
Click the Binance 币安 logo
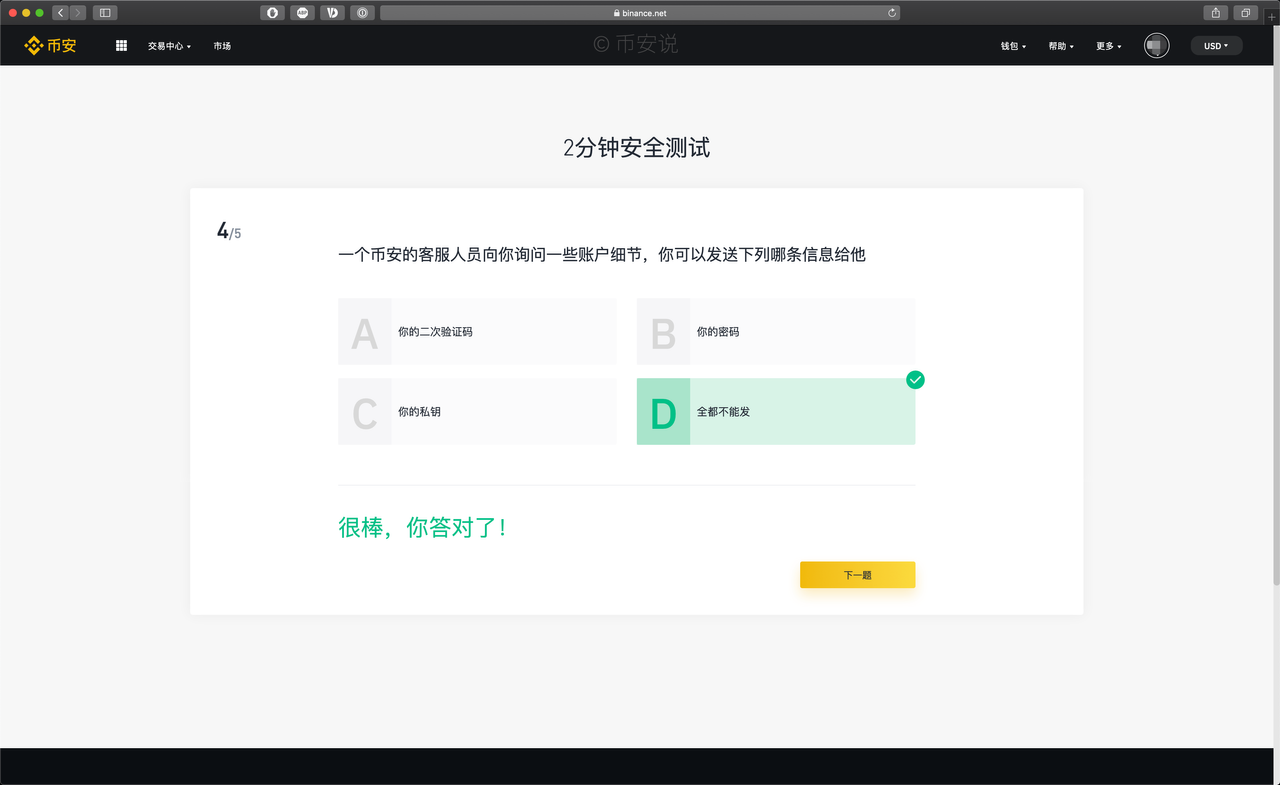click(50, 46)
